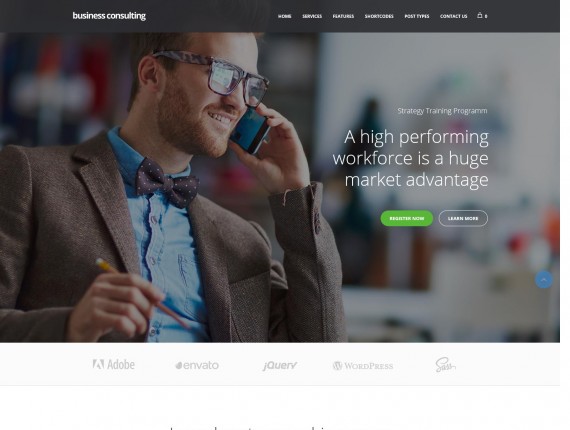Expand the Shortcodes navigation menu
The height and width of the screenshot is (430, 570).
point(379,16)
